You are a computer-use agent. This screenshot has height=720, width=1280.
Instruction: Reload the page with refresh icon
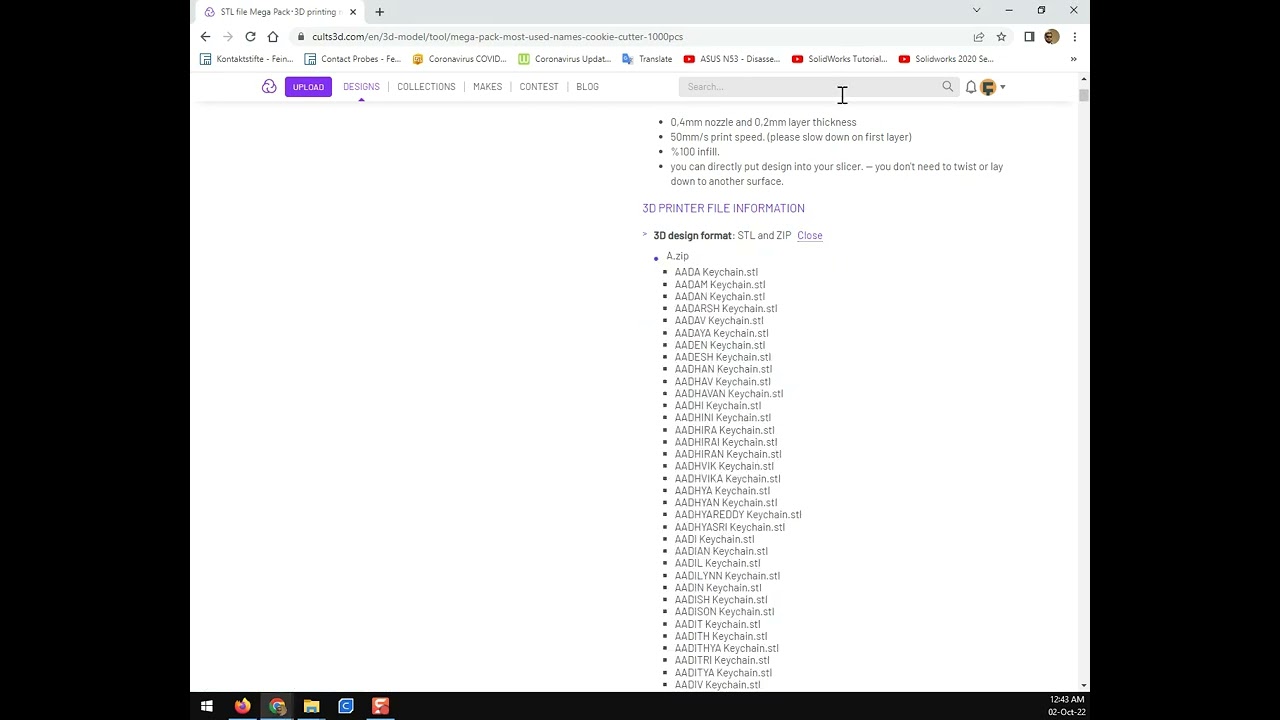tap(250, 37)
